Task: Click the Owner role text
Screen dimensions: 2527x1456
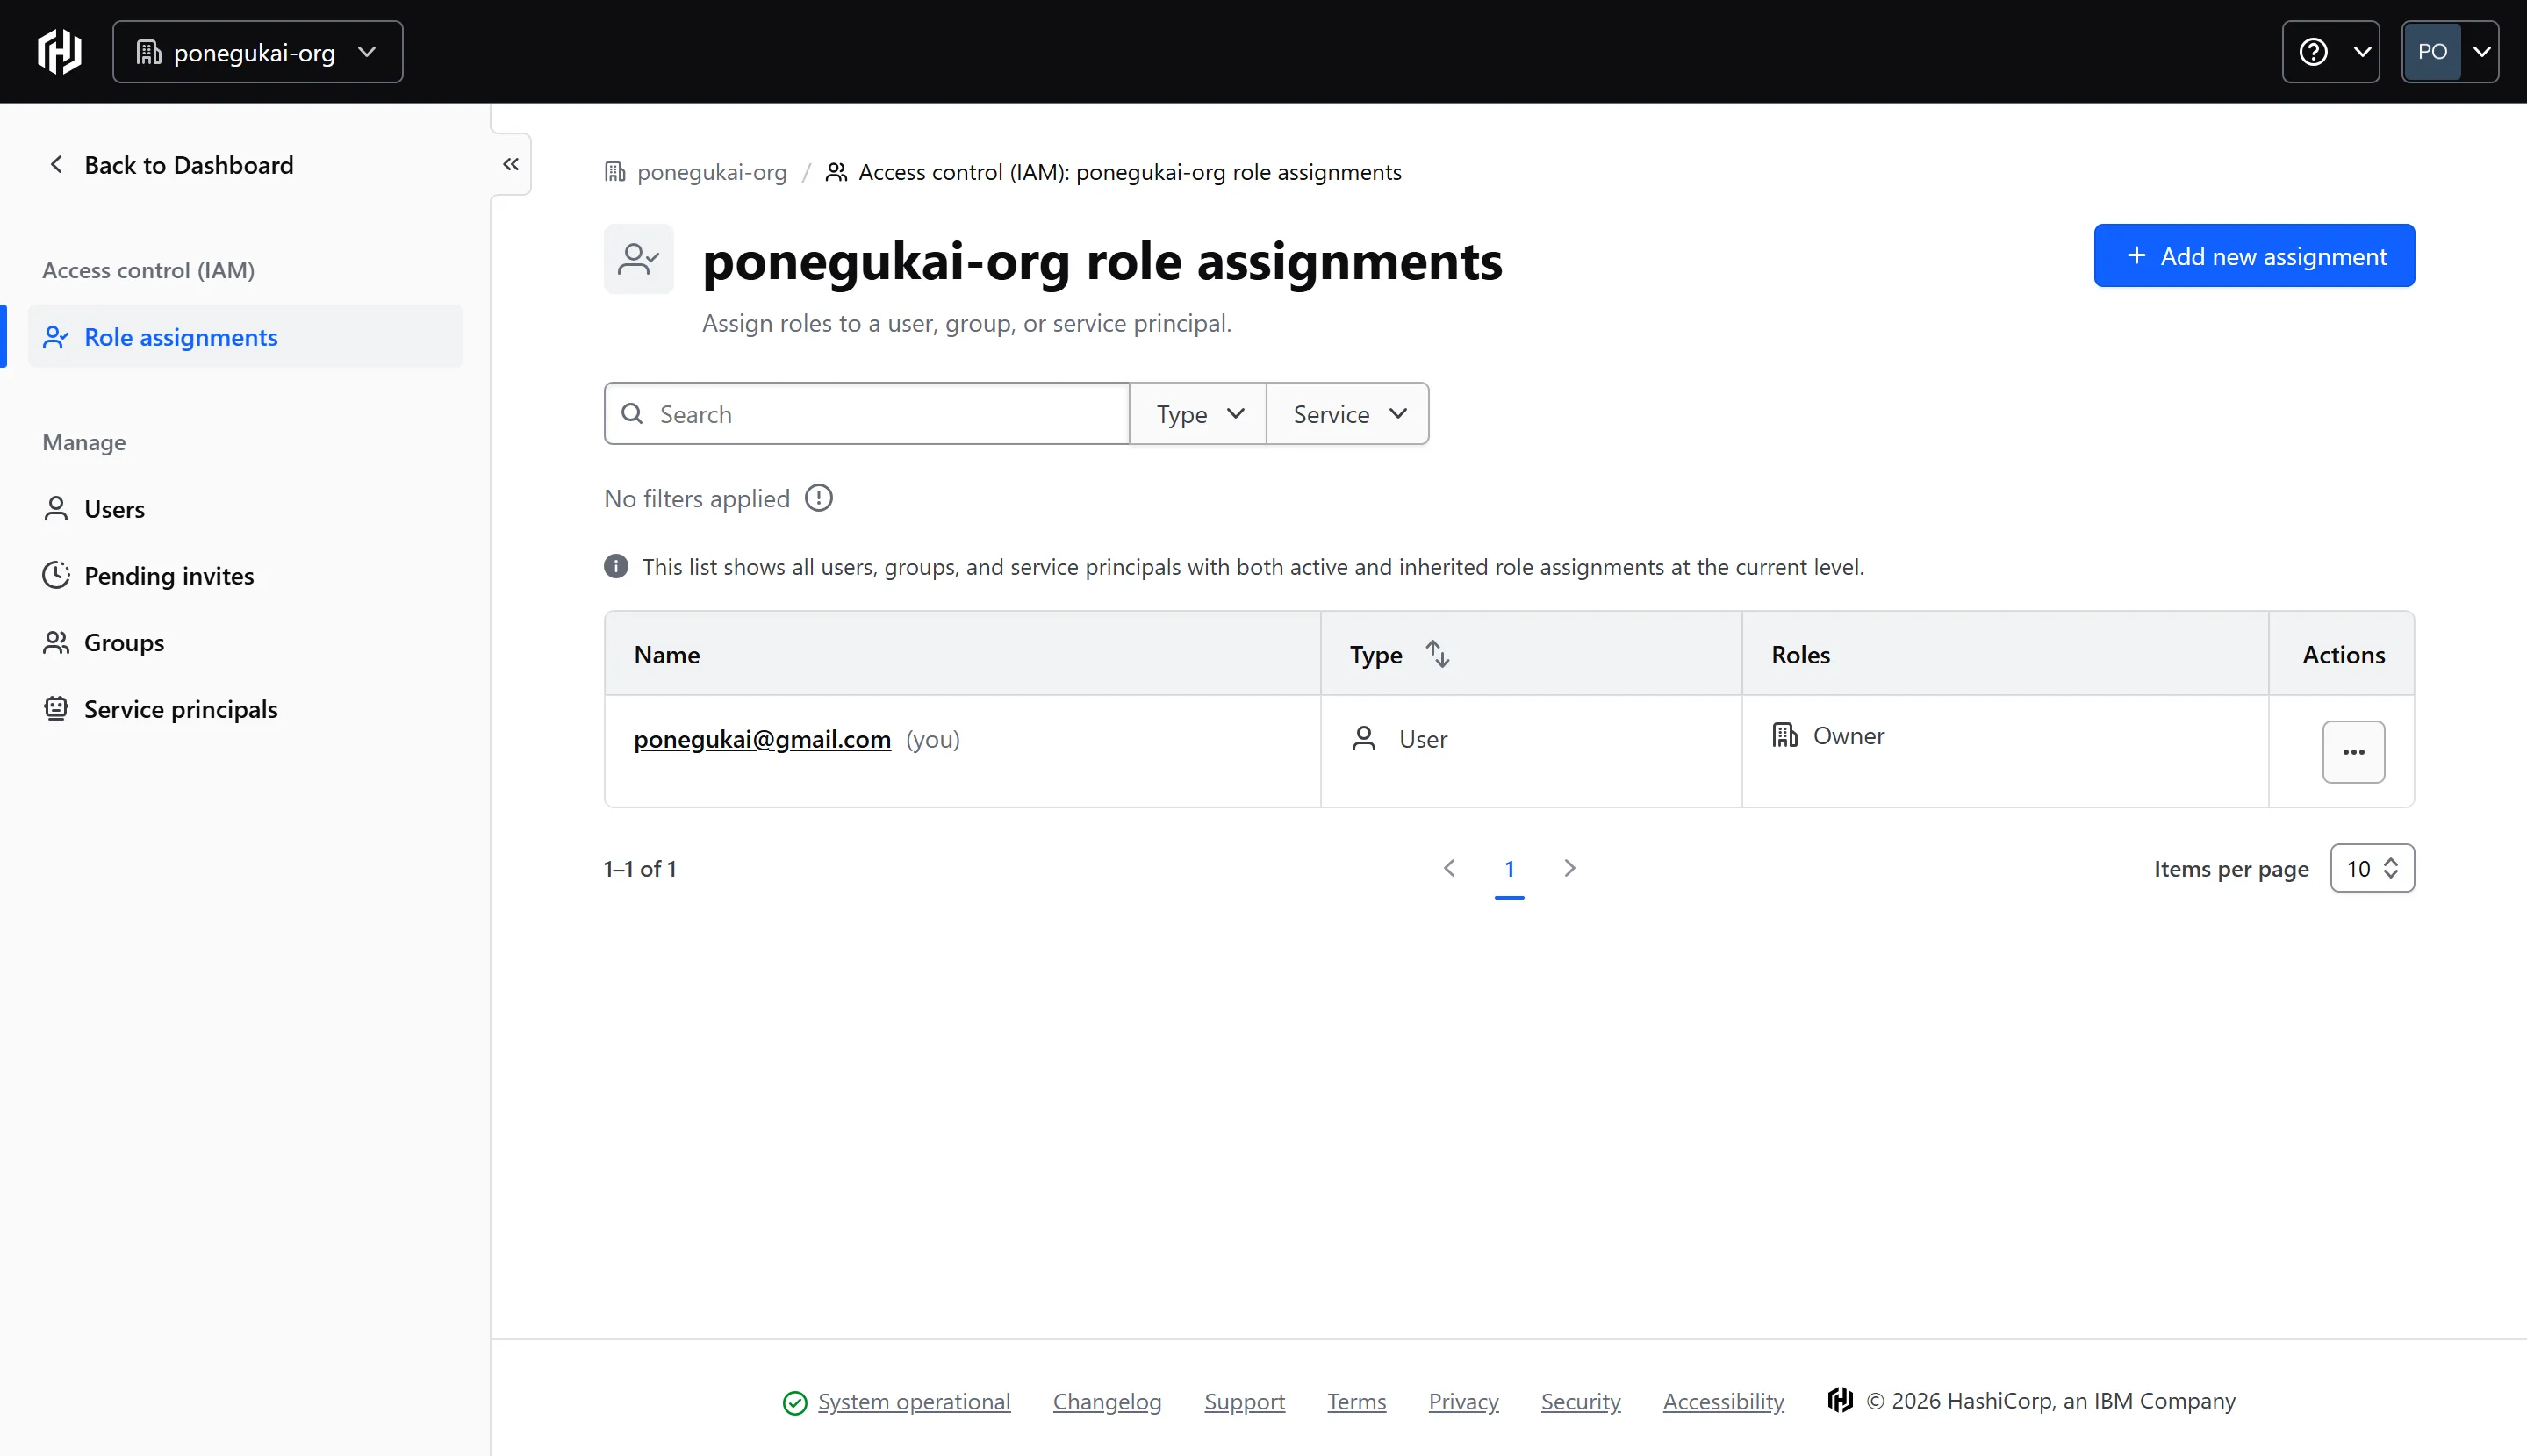Action: click(1849, 736)
